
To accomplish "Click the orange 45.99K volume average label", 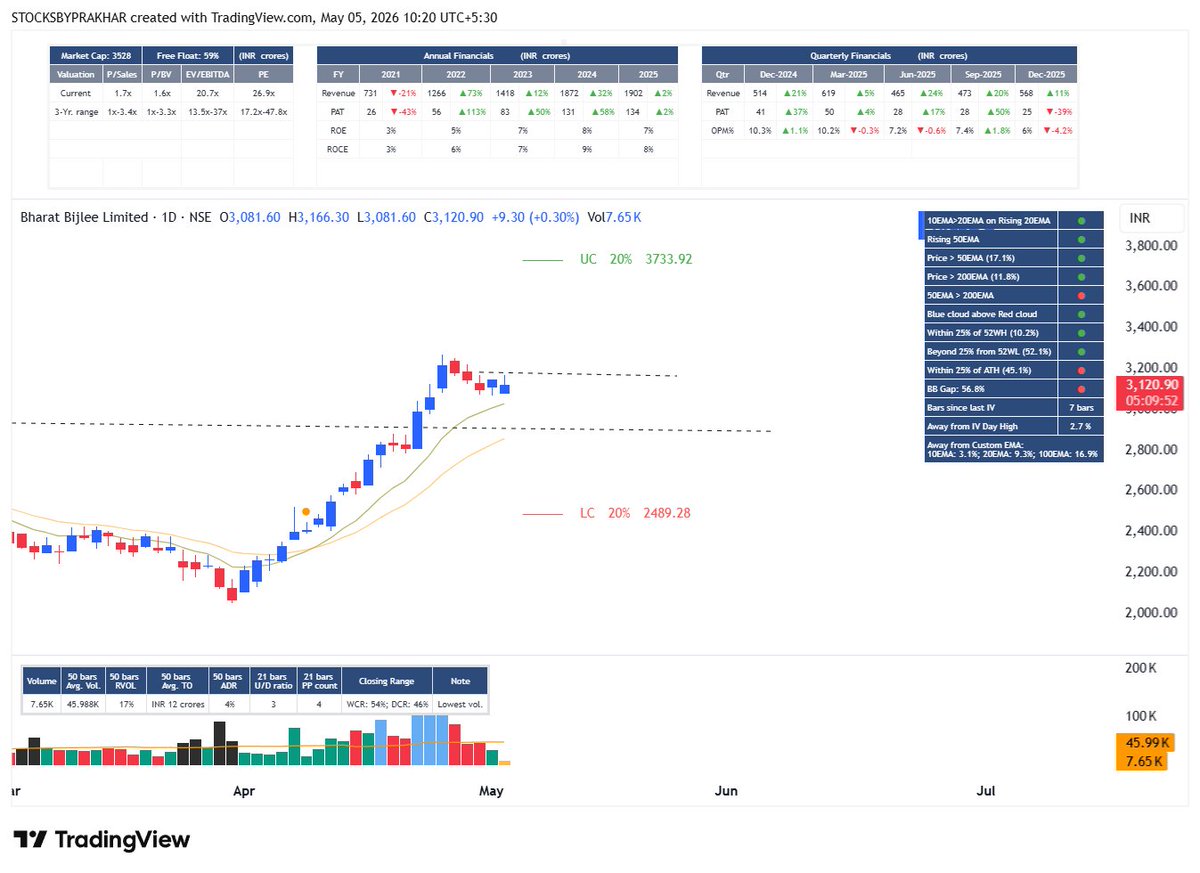I will (1145, 743).
